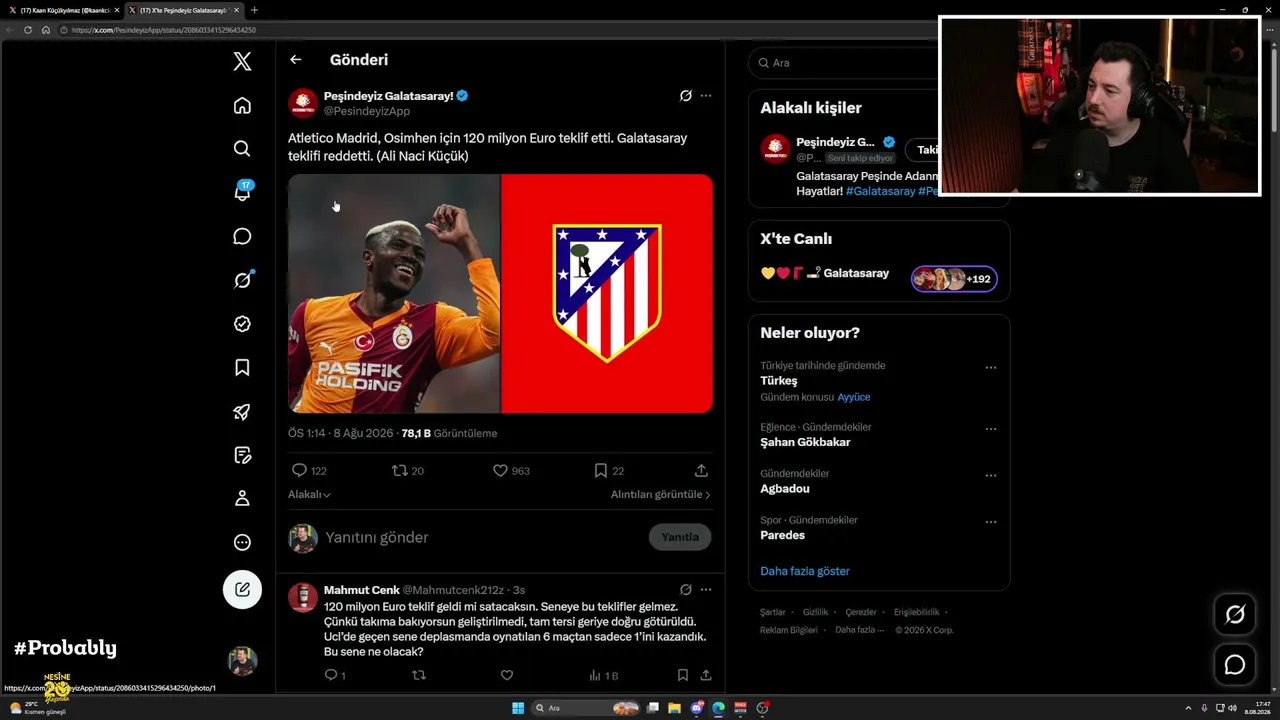Click Daha fazla göster link
Image resolution: width=1280 pixels, height=720 pixels.
[805, 571]
